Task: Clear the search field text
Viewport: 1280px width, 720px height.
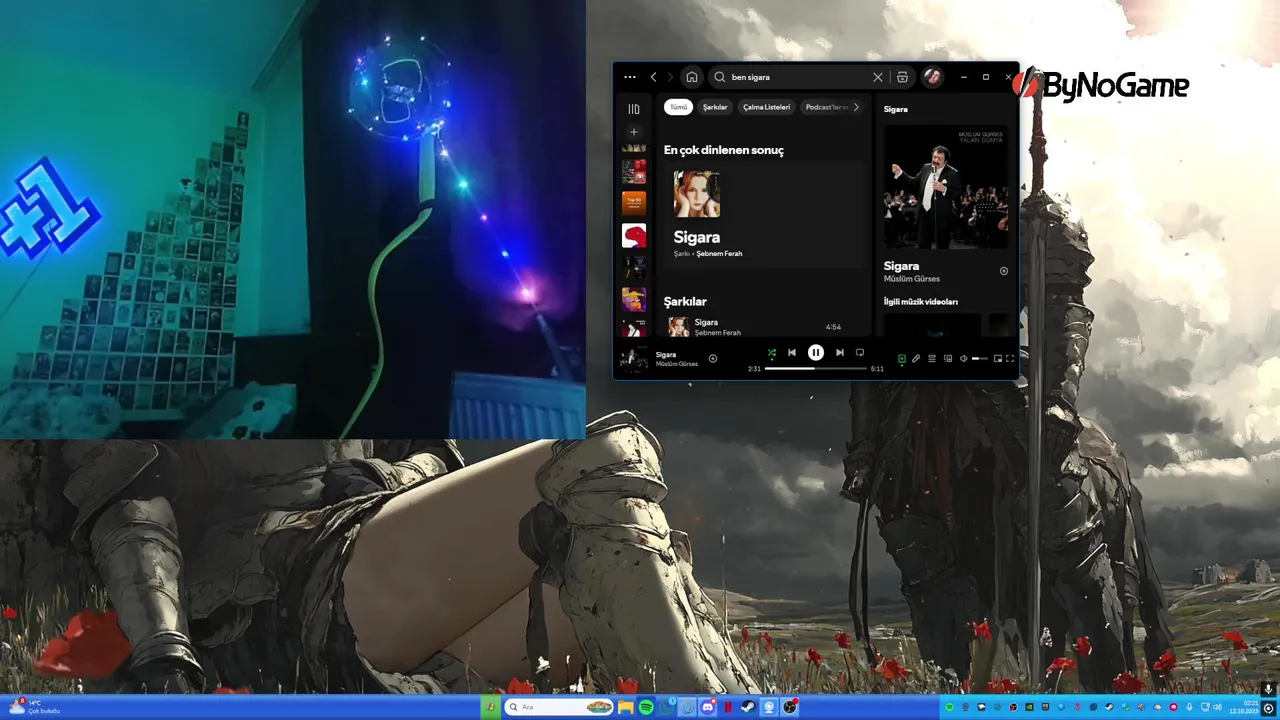Action: coord(878,77)
